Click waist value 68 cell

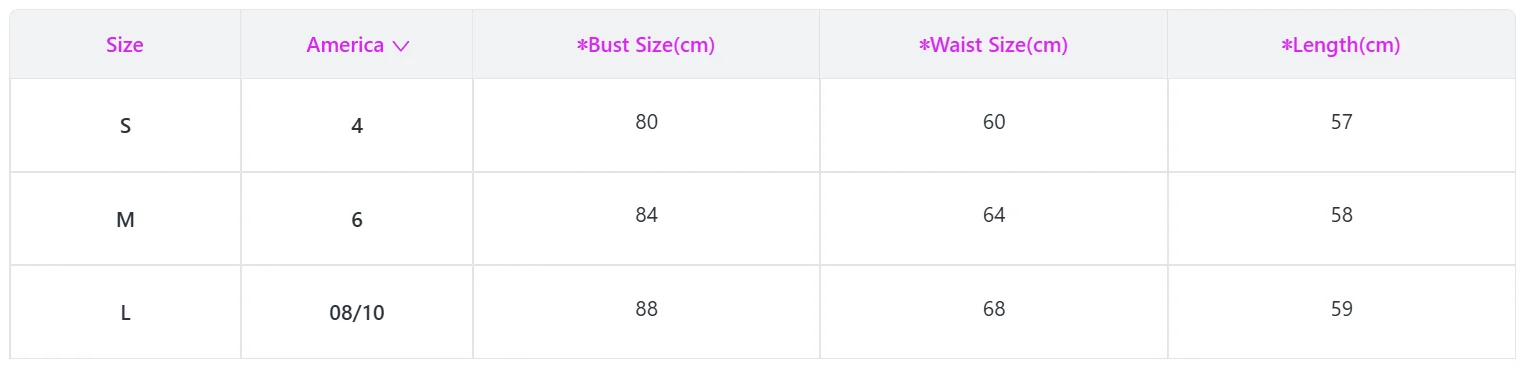(x=994, y=309)
